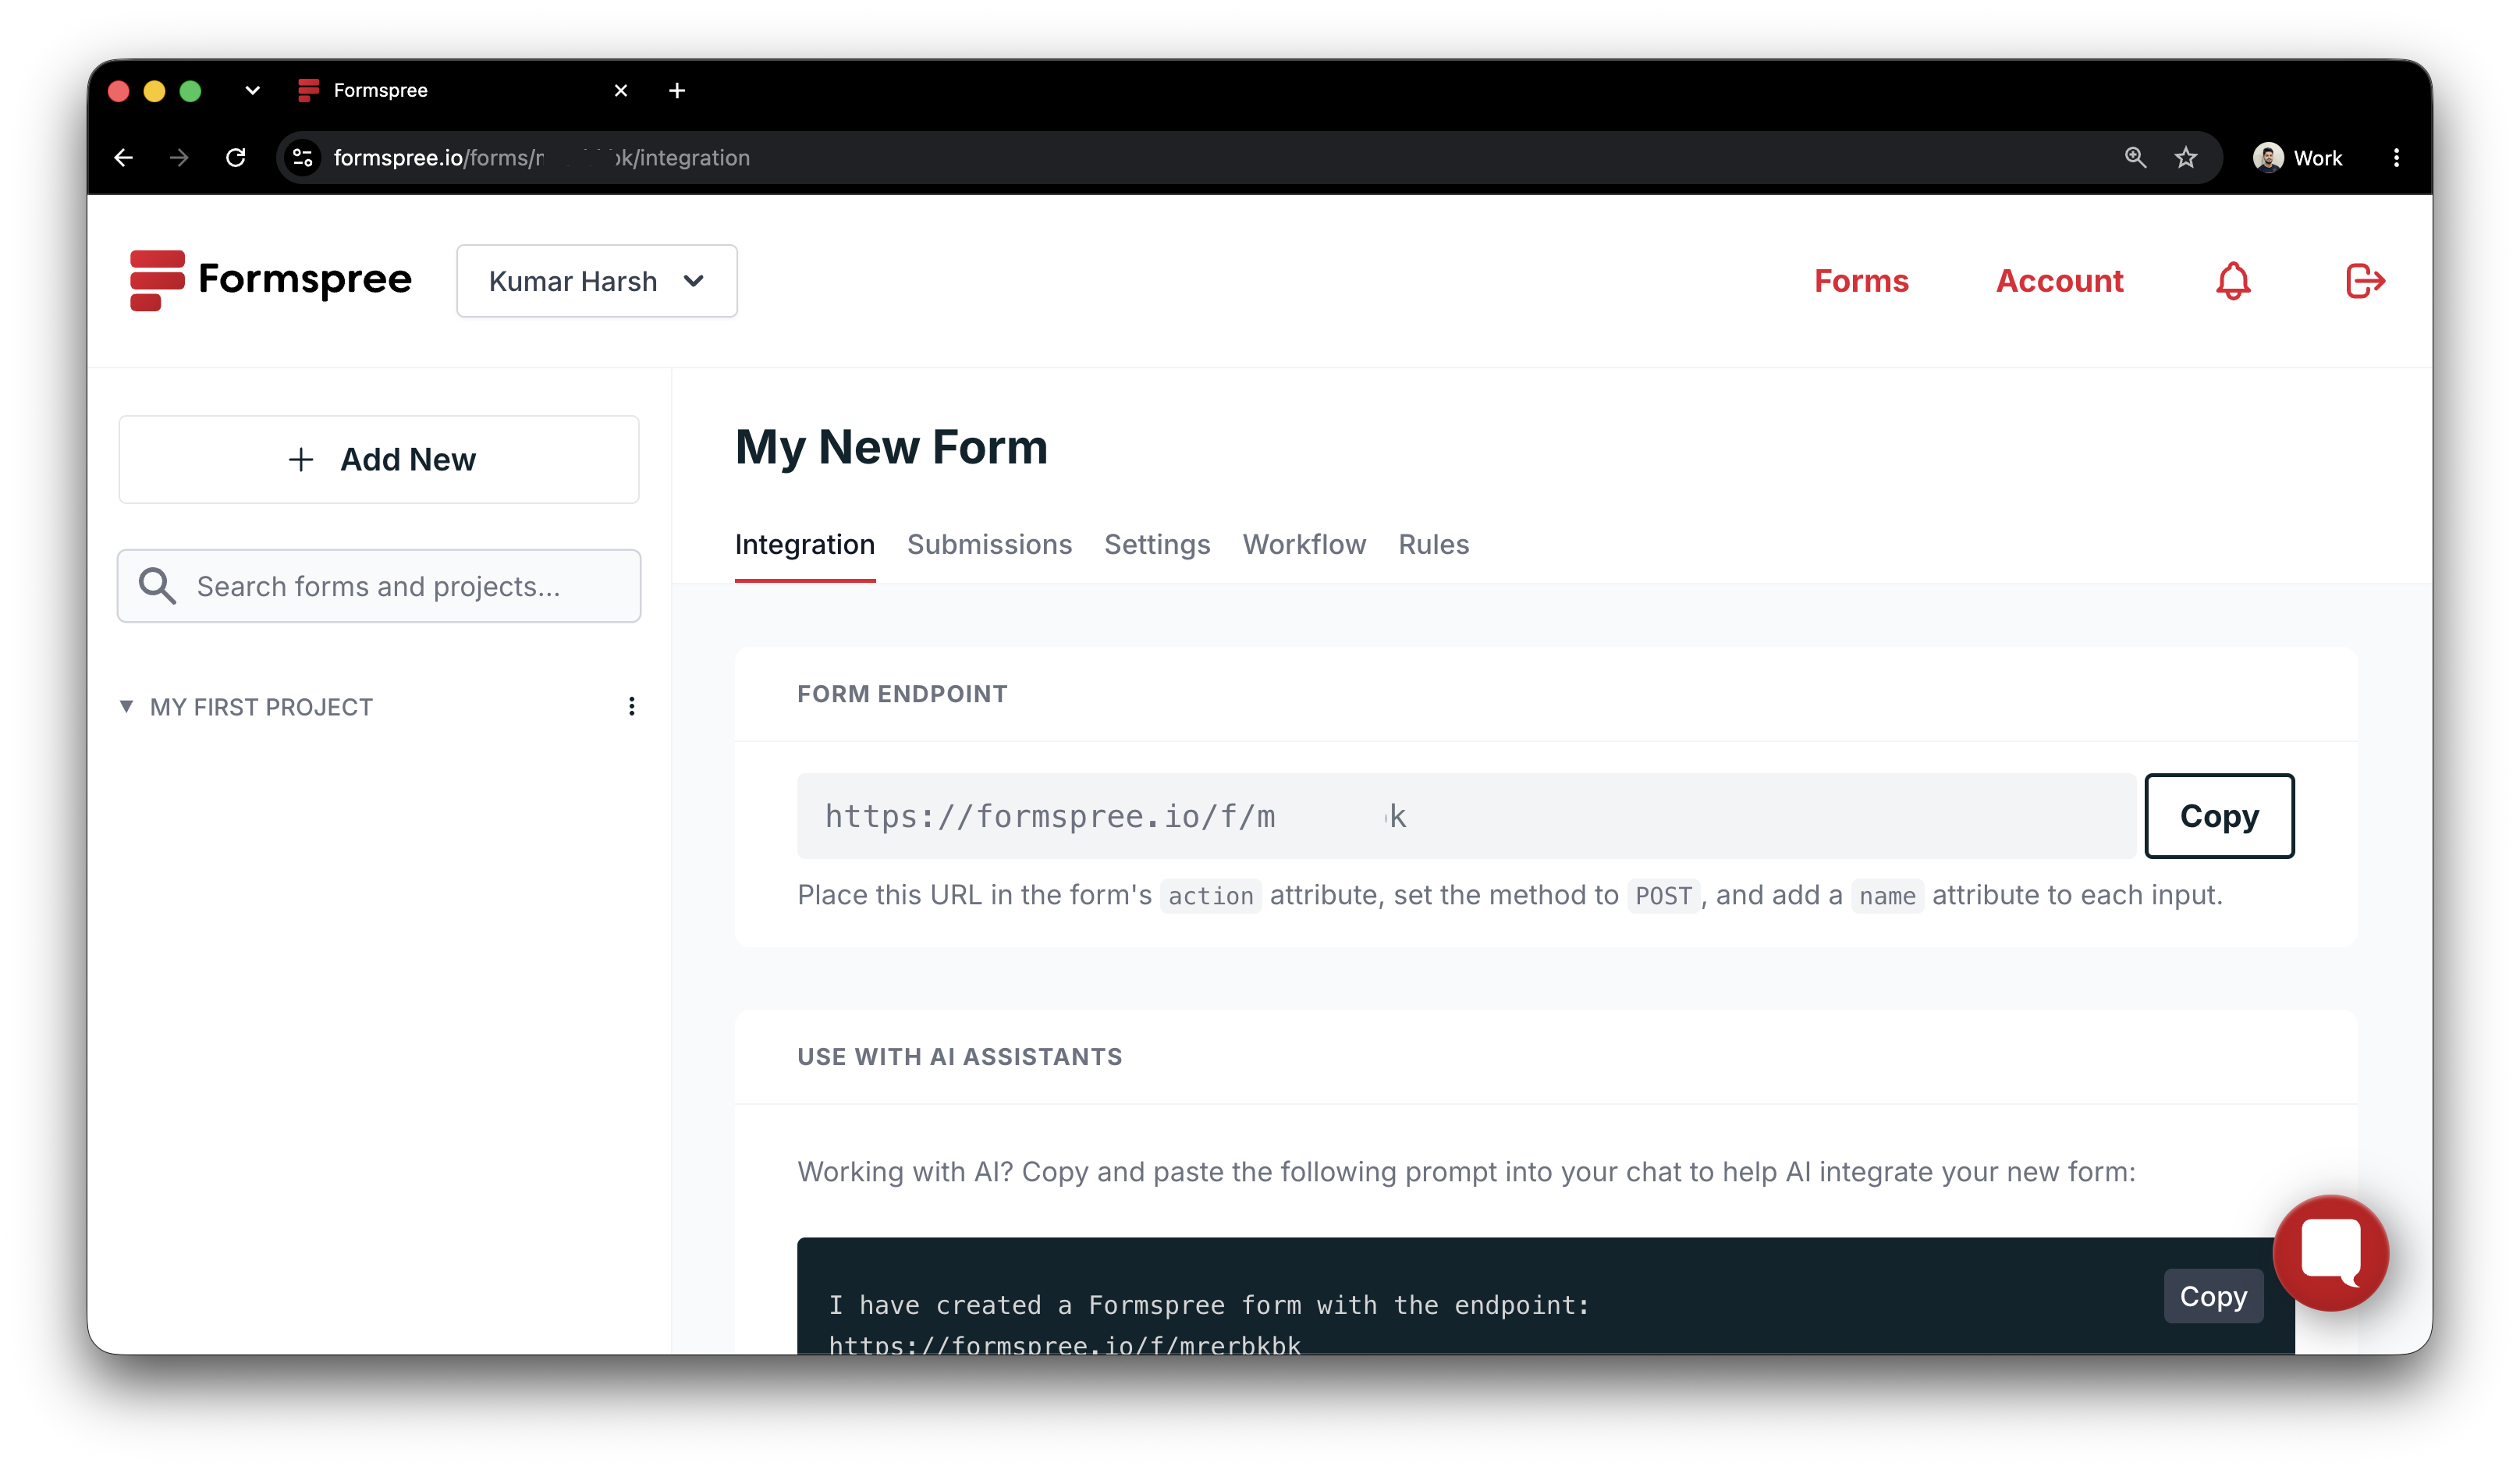Collapse the My First Project triangle
This screenshot has width=2520, height=1470.
pos(126,707)
